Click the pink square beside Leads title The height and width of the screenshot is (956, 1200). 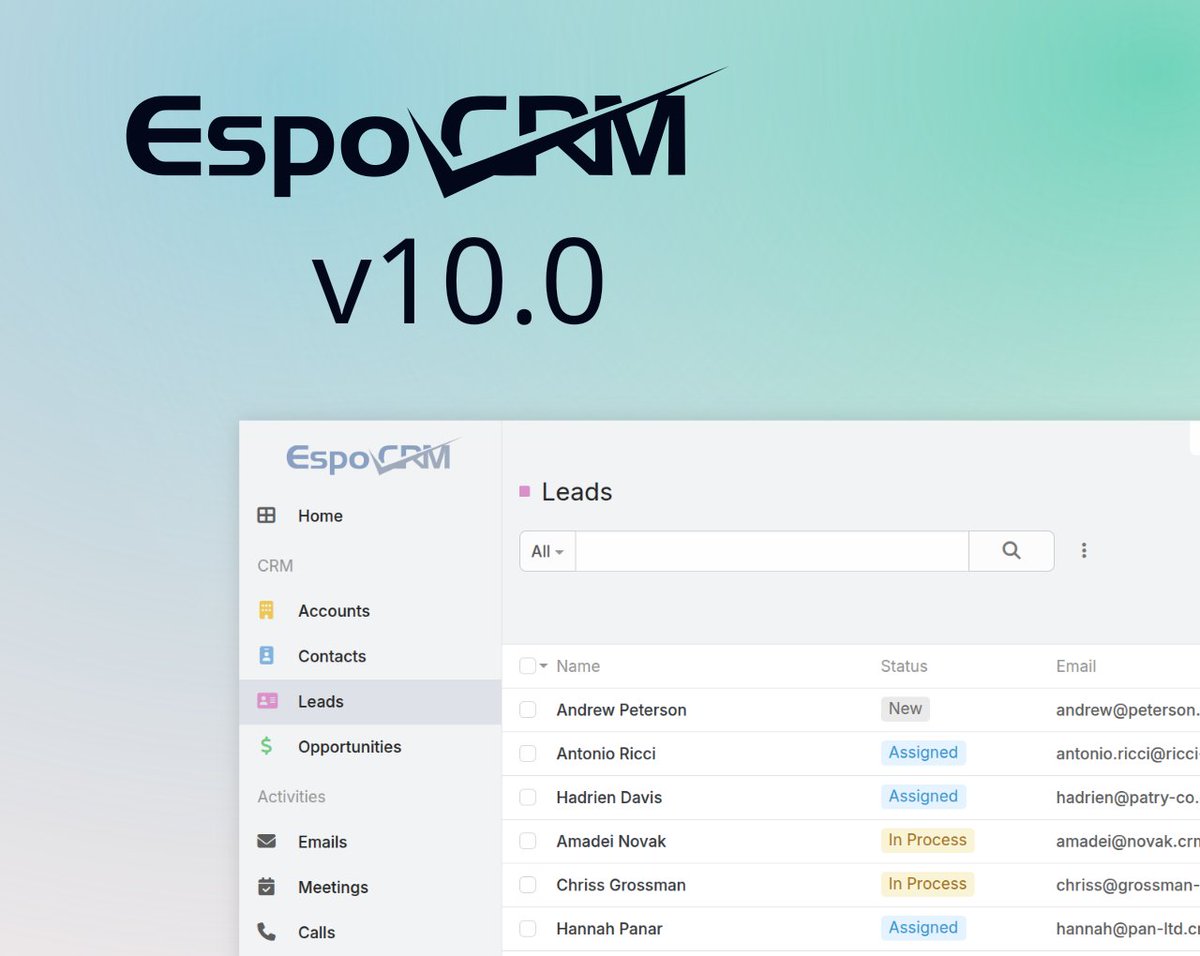525,492
